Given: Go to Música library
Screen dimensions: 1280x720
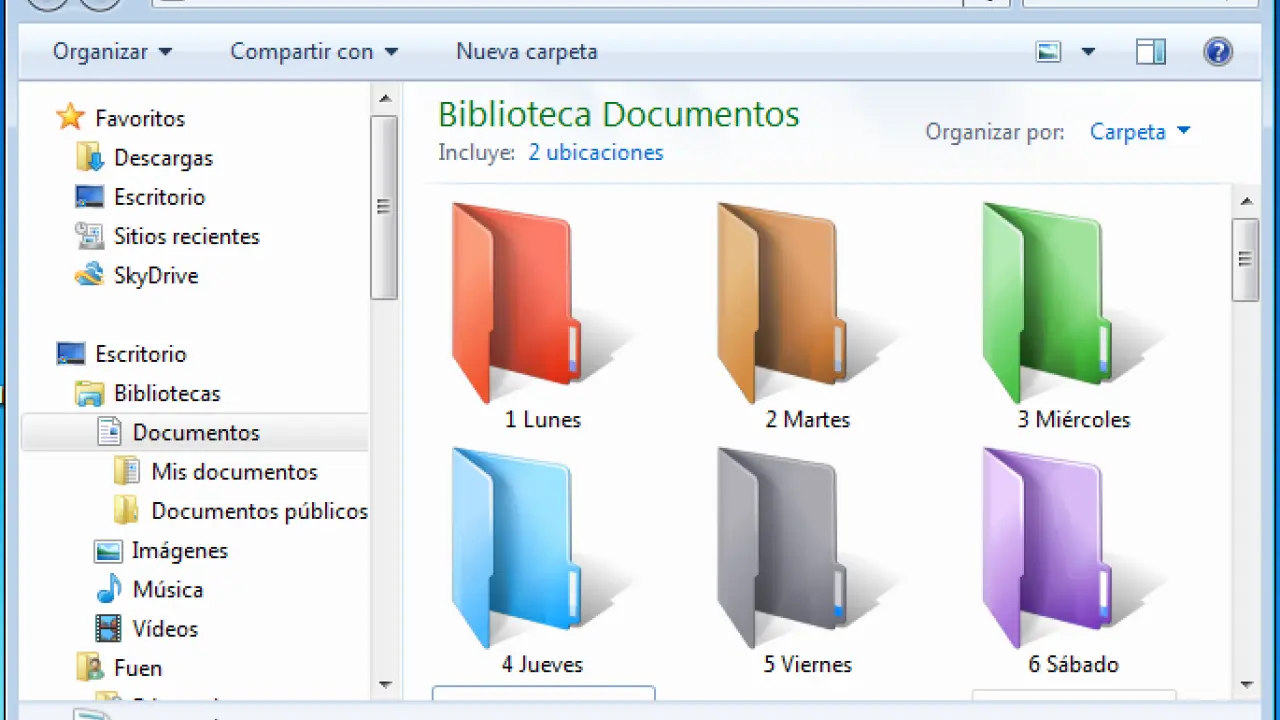Looking at the screenshot, I should pos(167,590).
